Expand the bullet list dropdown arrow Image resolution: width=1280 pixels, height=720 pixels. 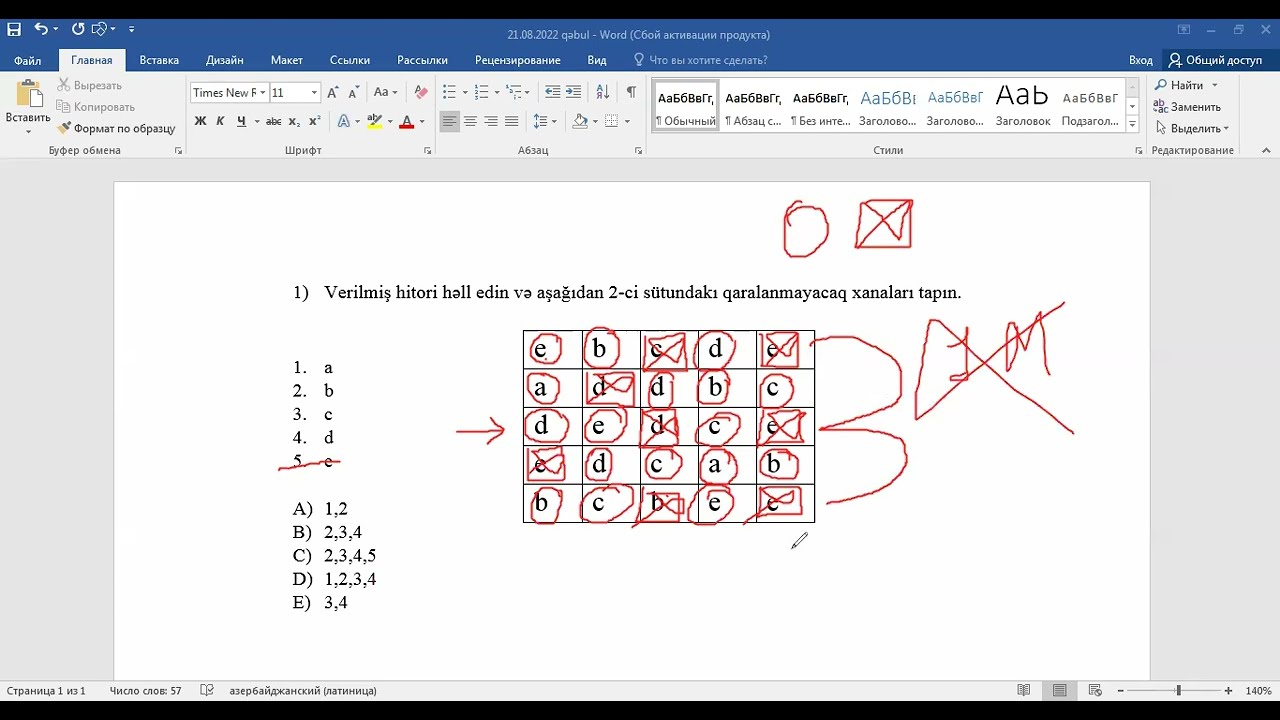(463, 92)
